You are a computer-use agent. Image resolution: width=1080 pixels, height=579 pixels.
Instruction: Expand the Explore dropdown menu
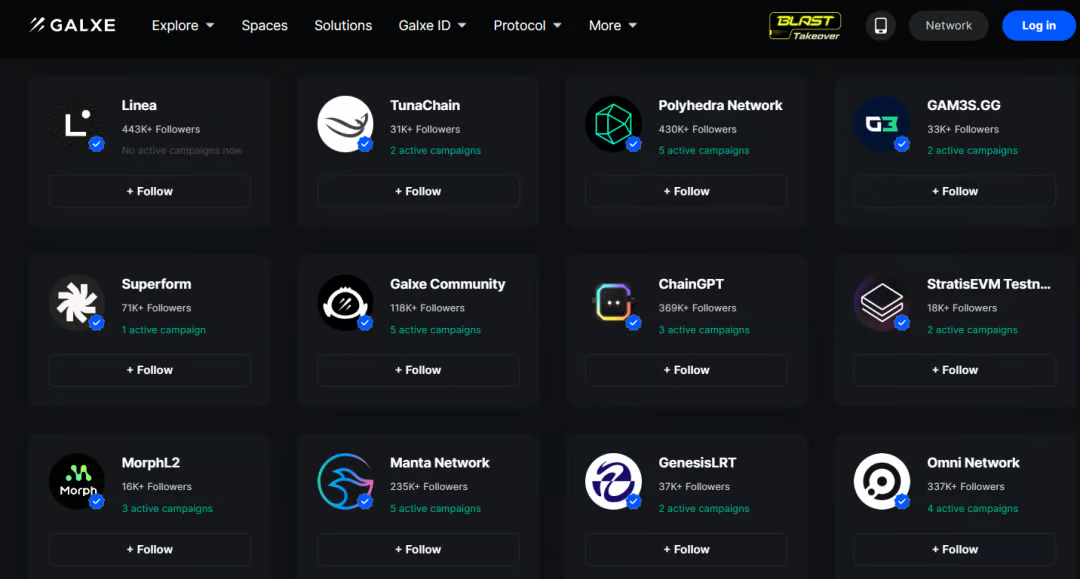click(183, 26)
